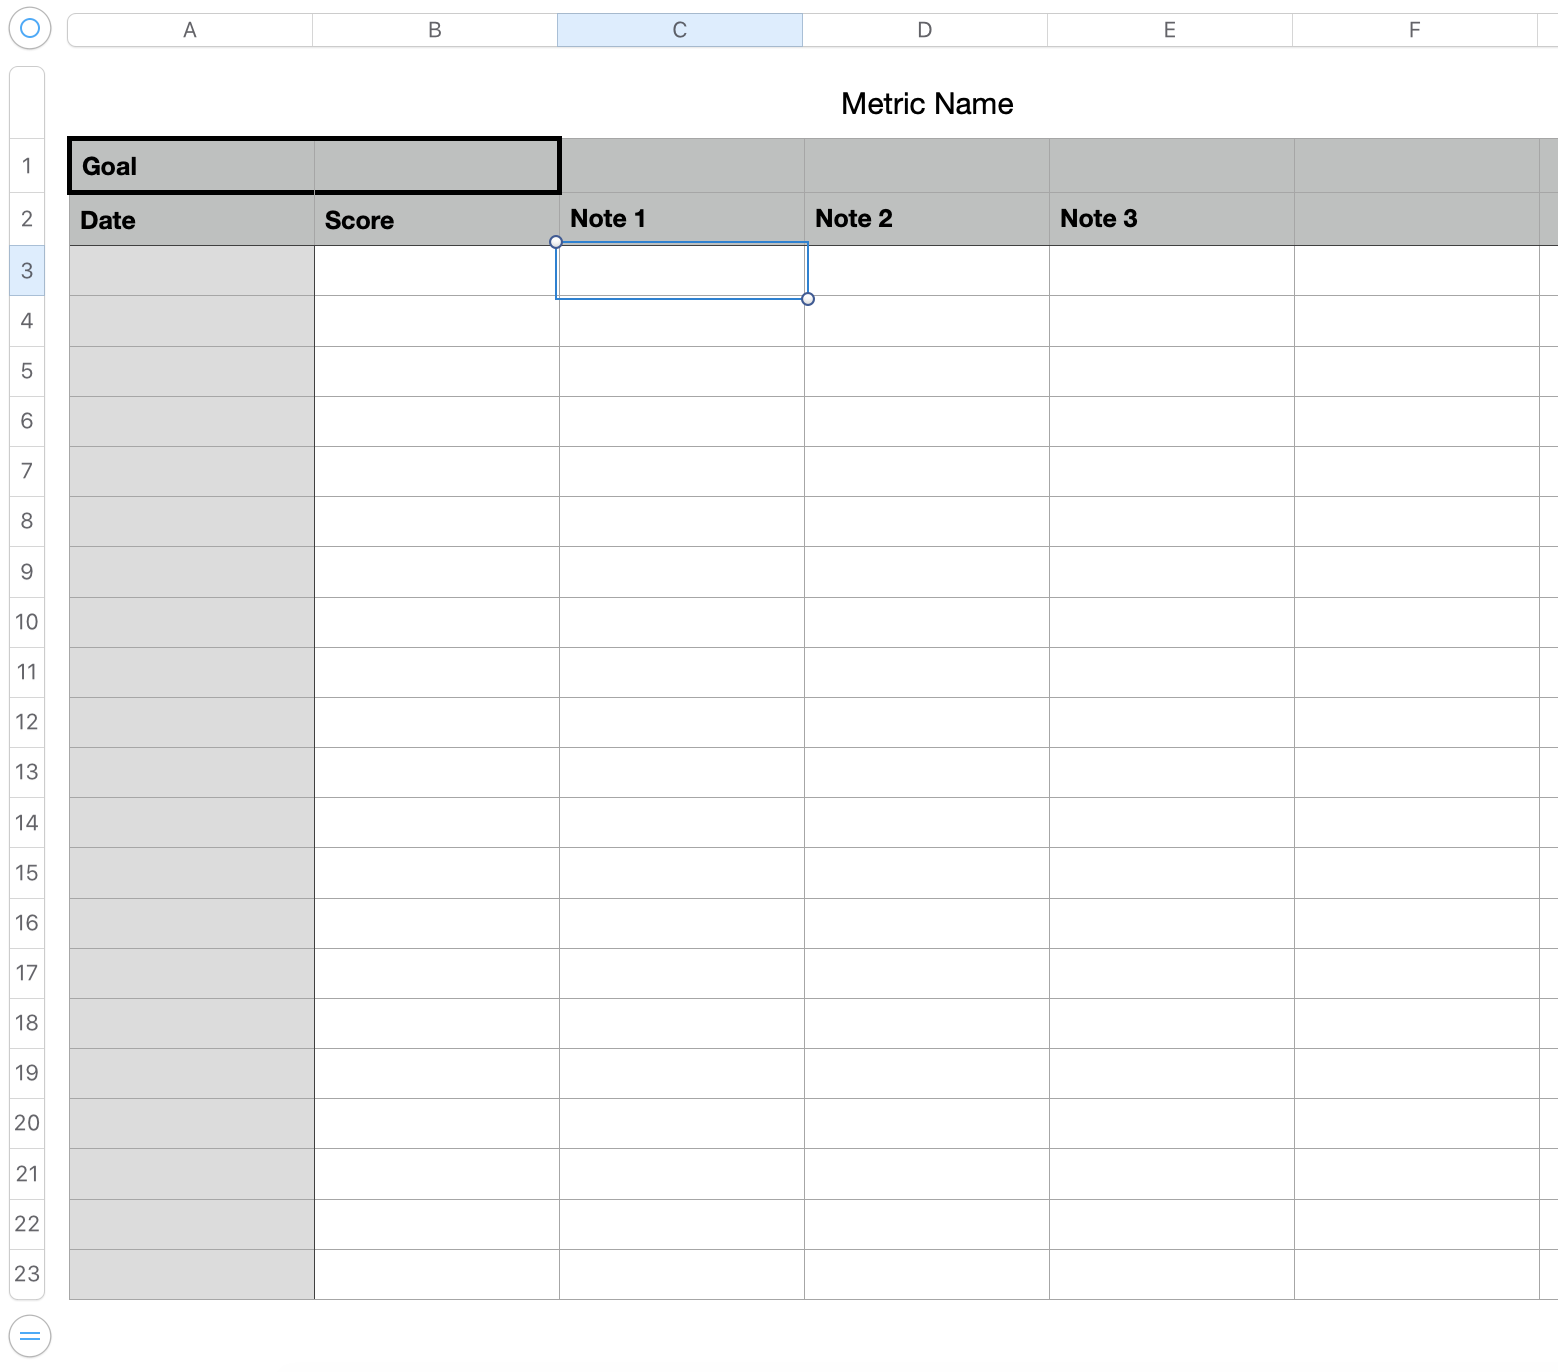Click the add rows handle icon
This screenshot has height=1372, width=1558.
[x=30, y=1336]
